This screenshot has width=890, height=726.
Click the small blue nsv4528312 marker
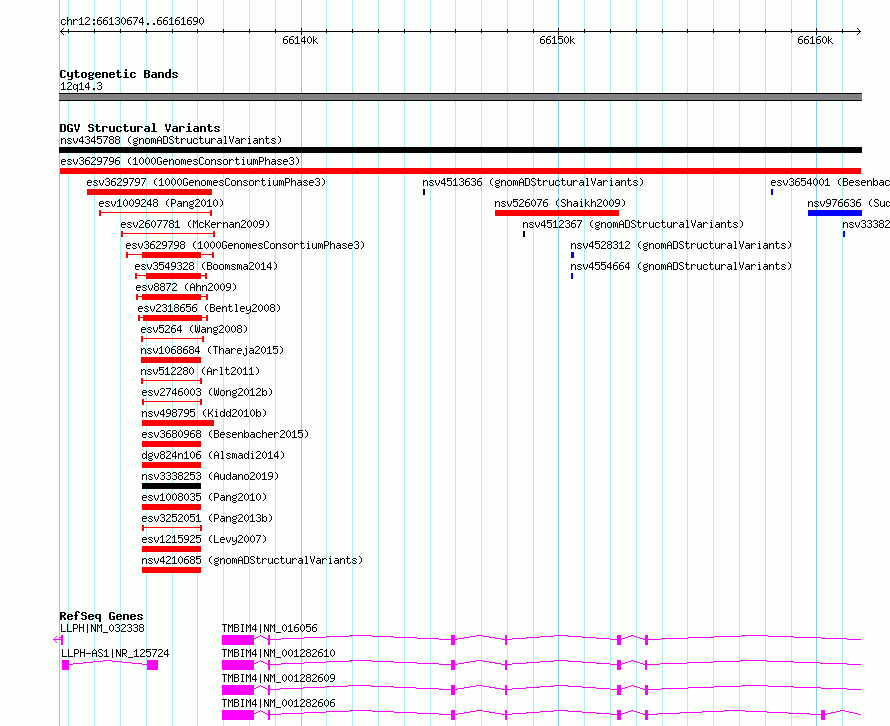click(x=572, y=255)
